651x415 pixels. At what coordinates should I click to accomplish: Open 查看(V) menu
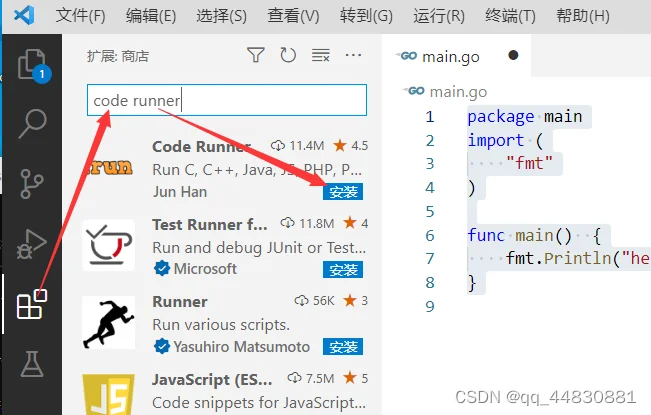pos(293,16)
